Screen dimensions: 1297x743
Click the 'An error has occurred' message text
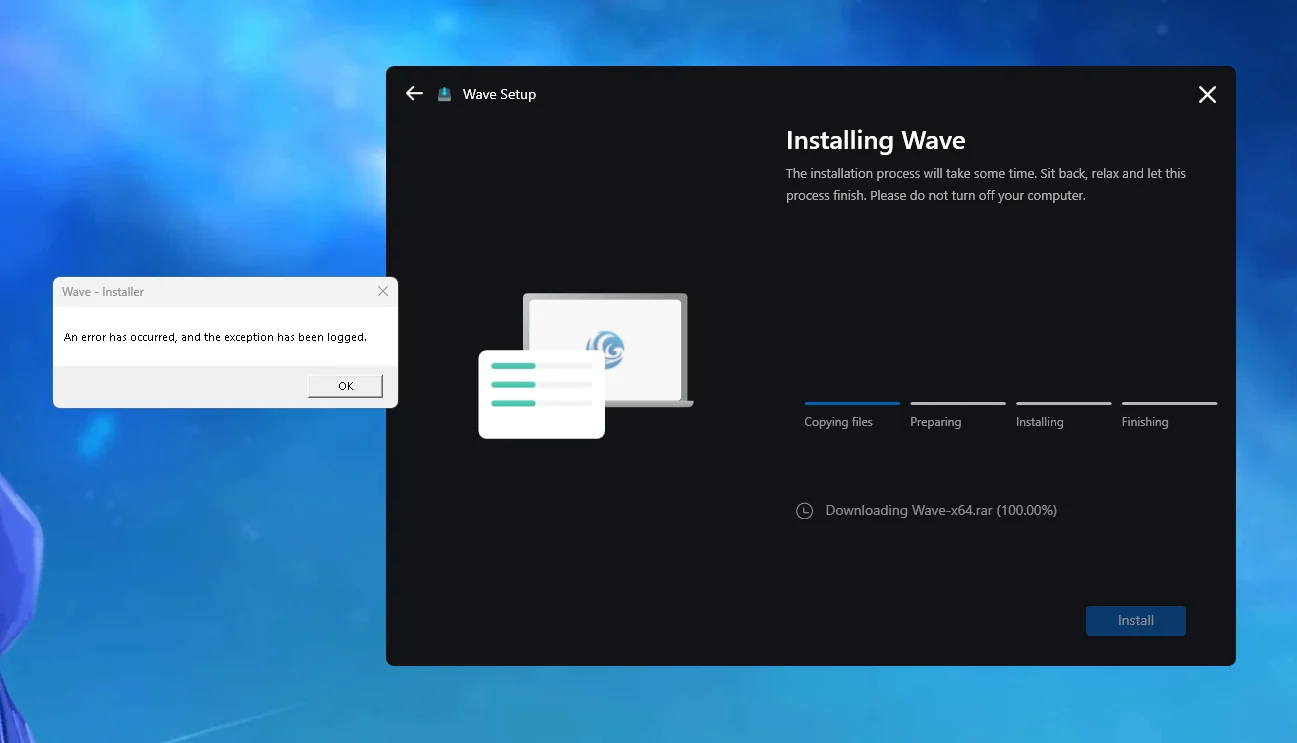coord(215,337)
